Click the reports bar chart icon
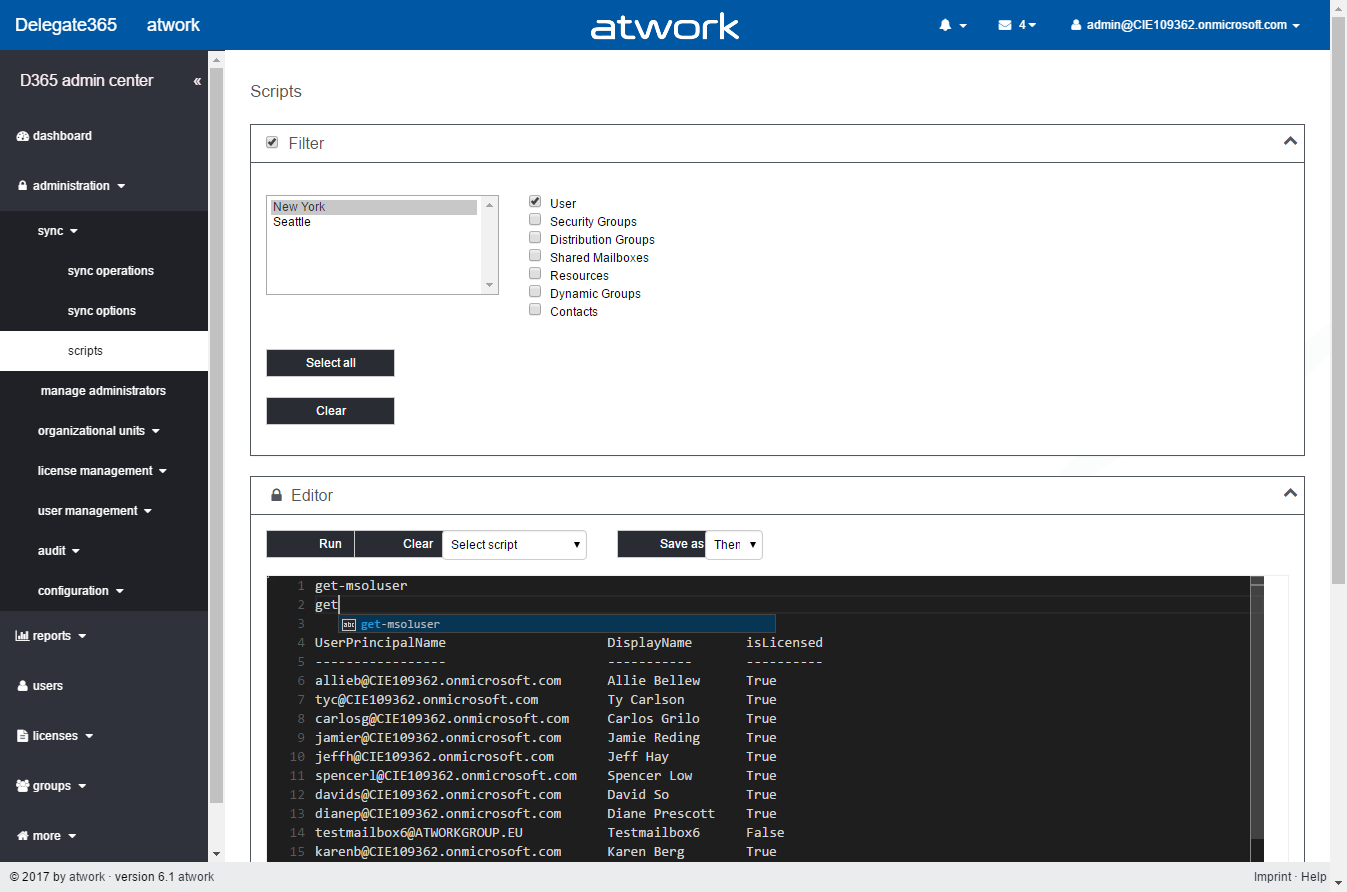The width and height of the screenshot is (1347, 892). pos(23,636)
